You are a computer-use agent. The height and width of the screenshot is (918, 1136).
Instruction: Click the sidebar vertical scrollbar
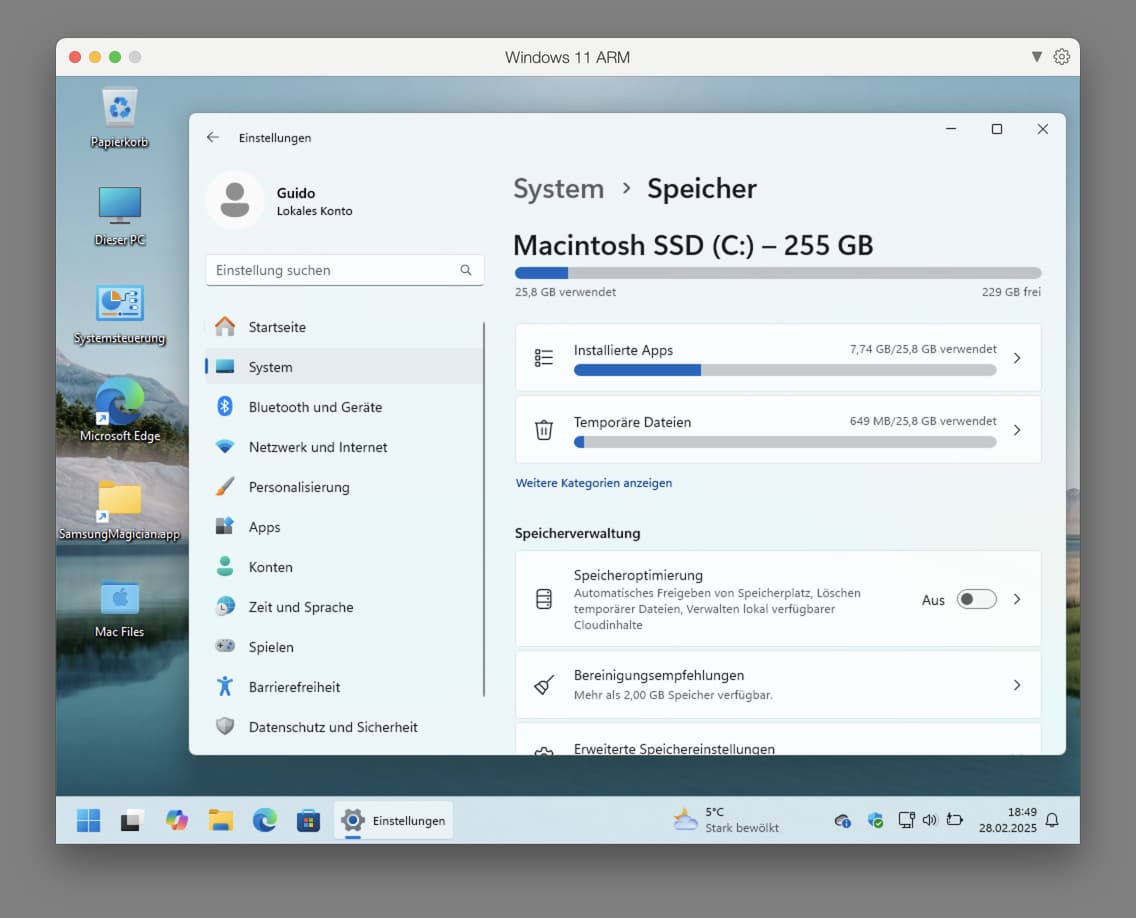pos(484,509)
